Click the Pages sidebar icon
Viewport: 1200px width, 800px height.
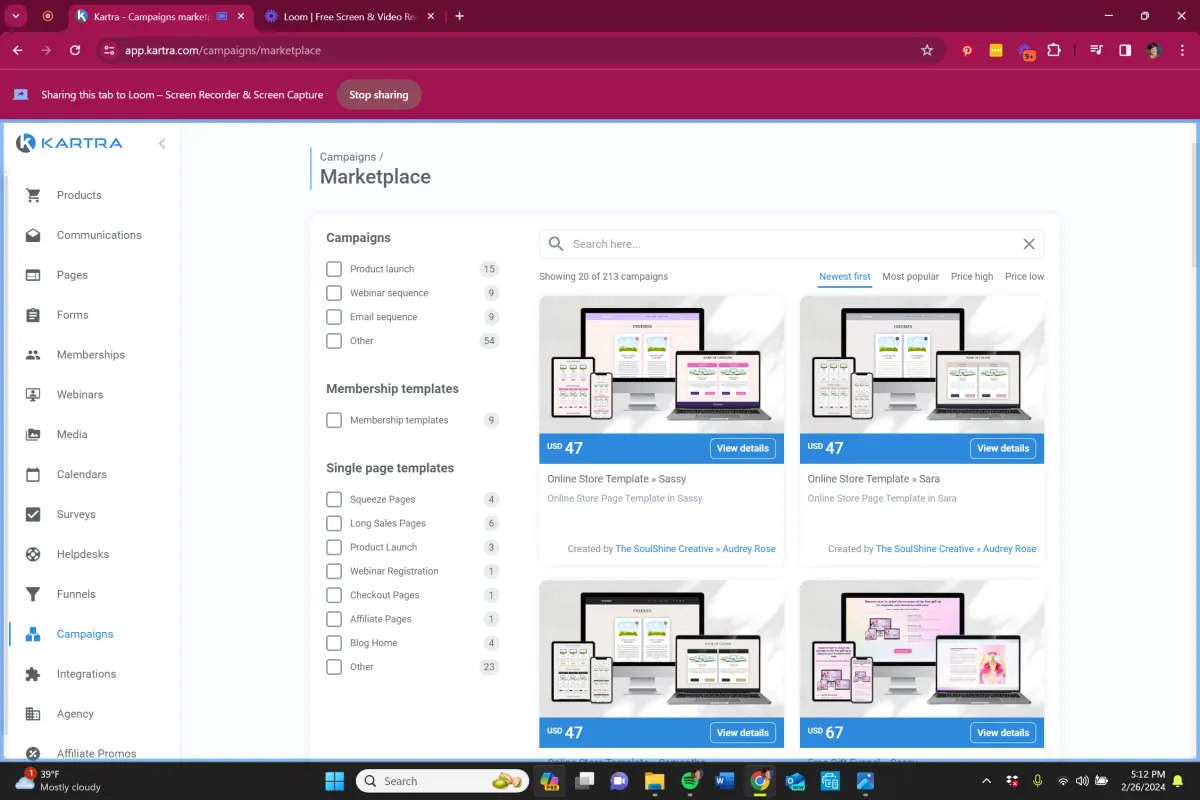tap(33, 275)
